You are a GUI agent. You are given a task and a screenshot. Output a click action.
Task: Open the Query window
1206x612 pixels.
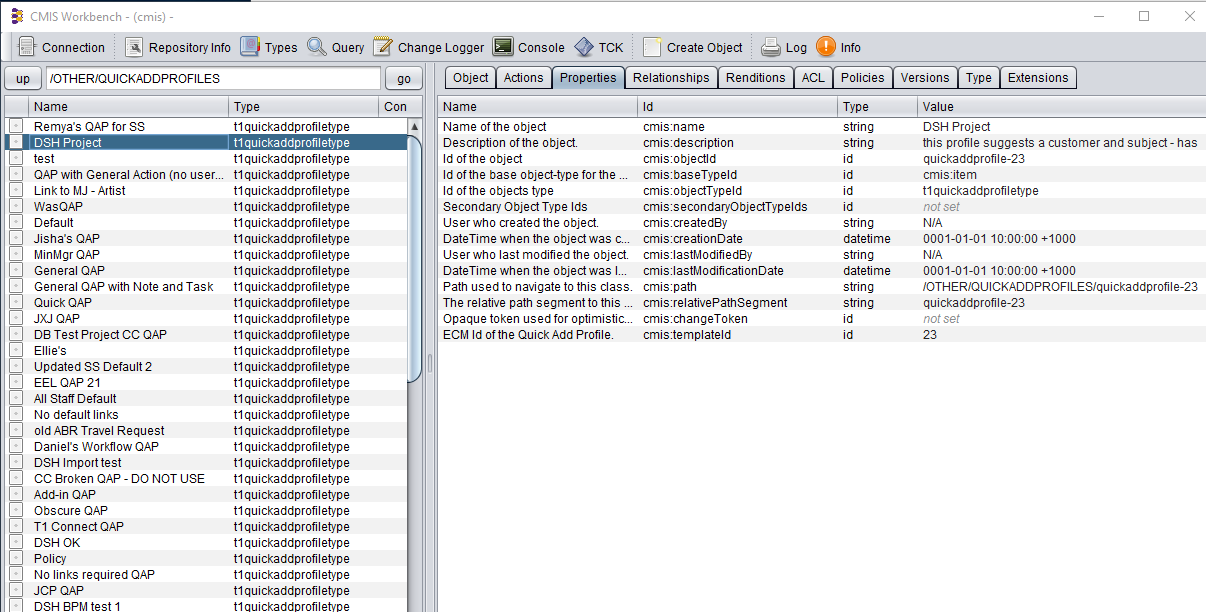336,47
